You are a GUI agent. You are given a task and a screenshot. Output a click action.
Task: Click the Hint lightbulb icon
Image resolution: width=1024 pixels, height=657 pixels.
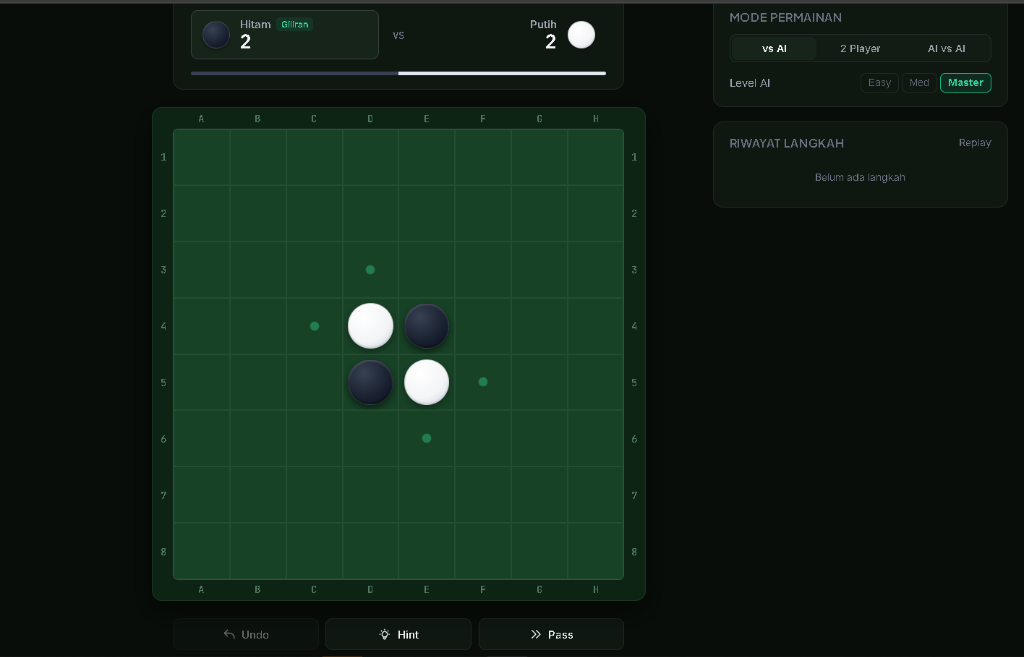pyautogui.click(x=385, y=634)
